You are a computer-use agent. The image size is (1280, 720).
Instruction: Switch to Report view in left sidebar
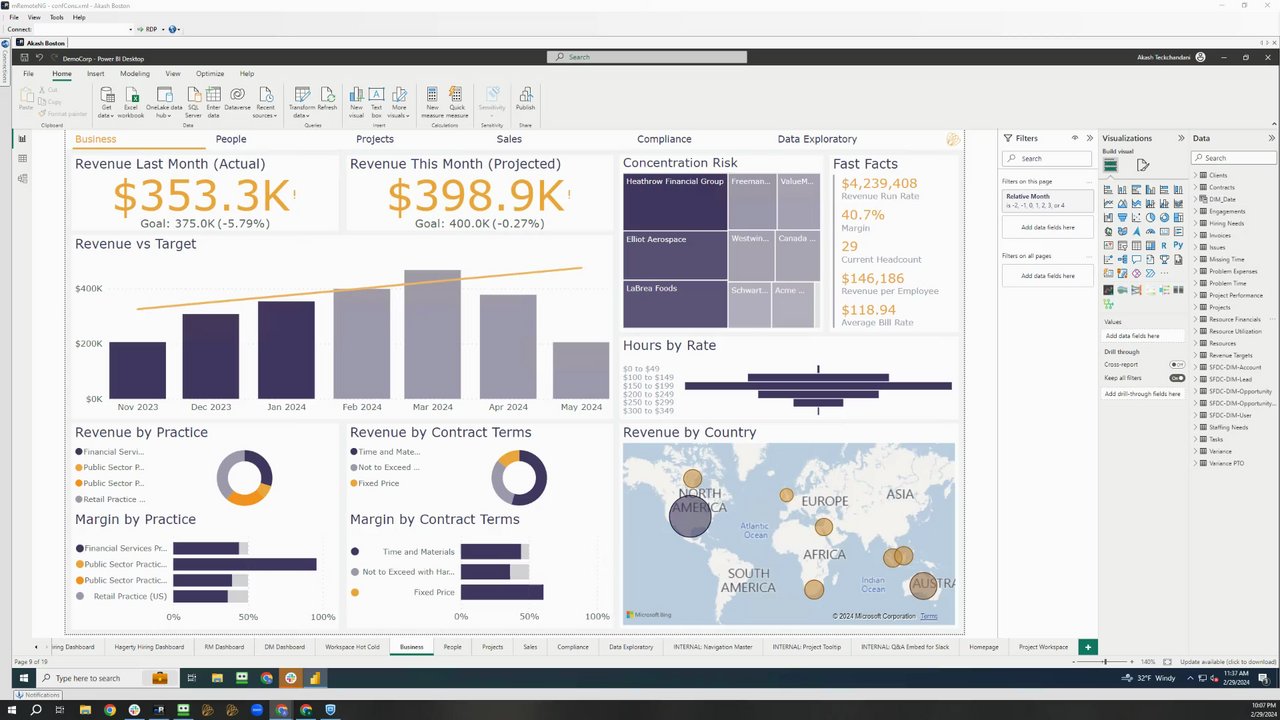click(x=22, y=139)
